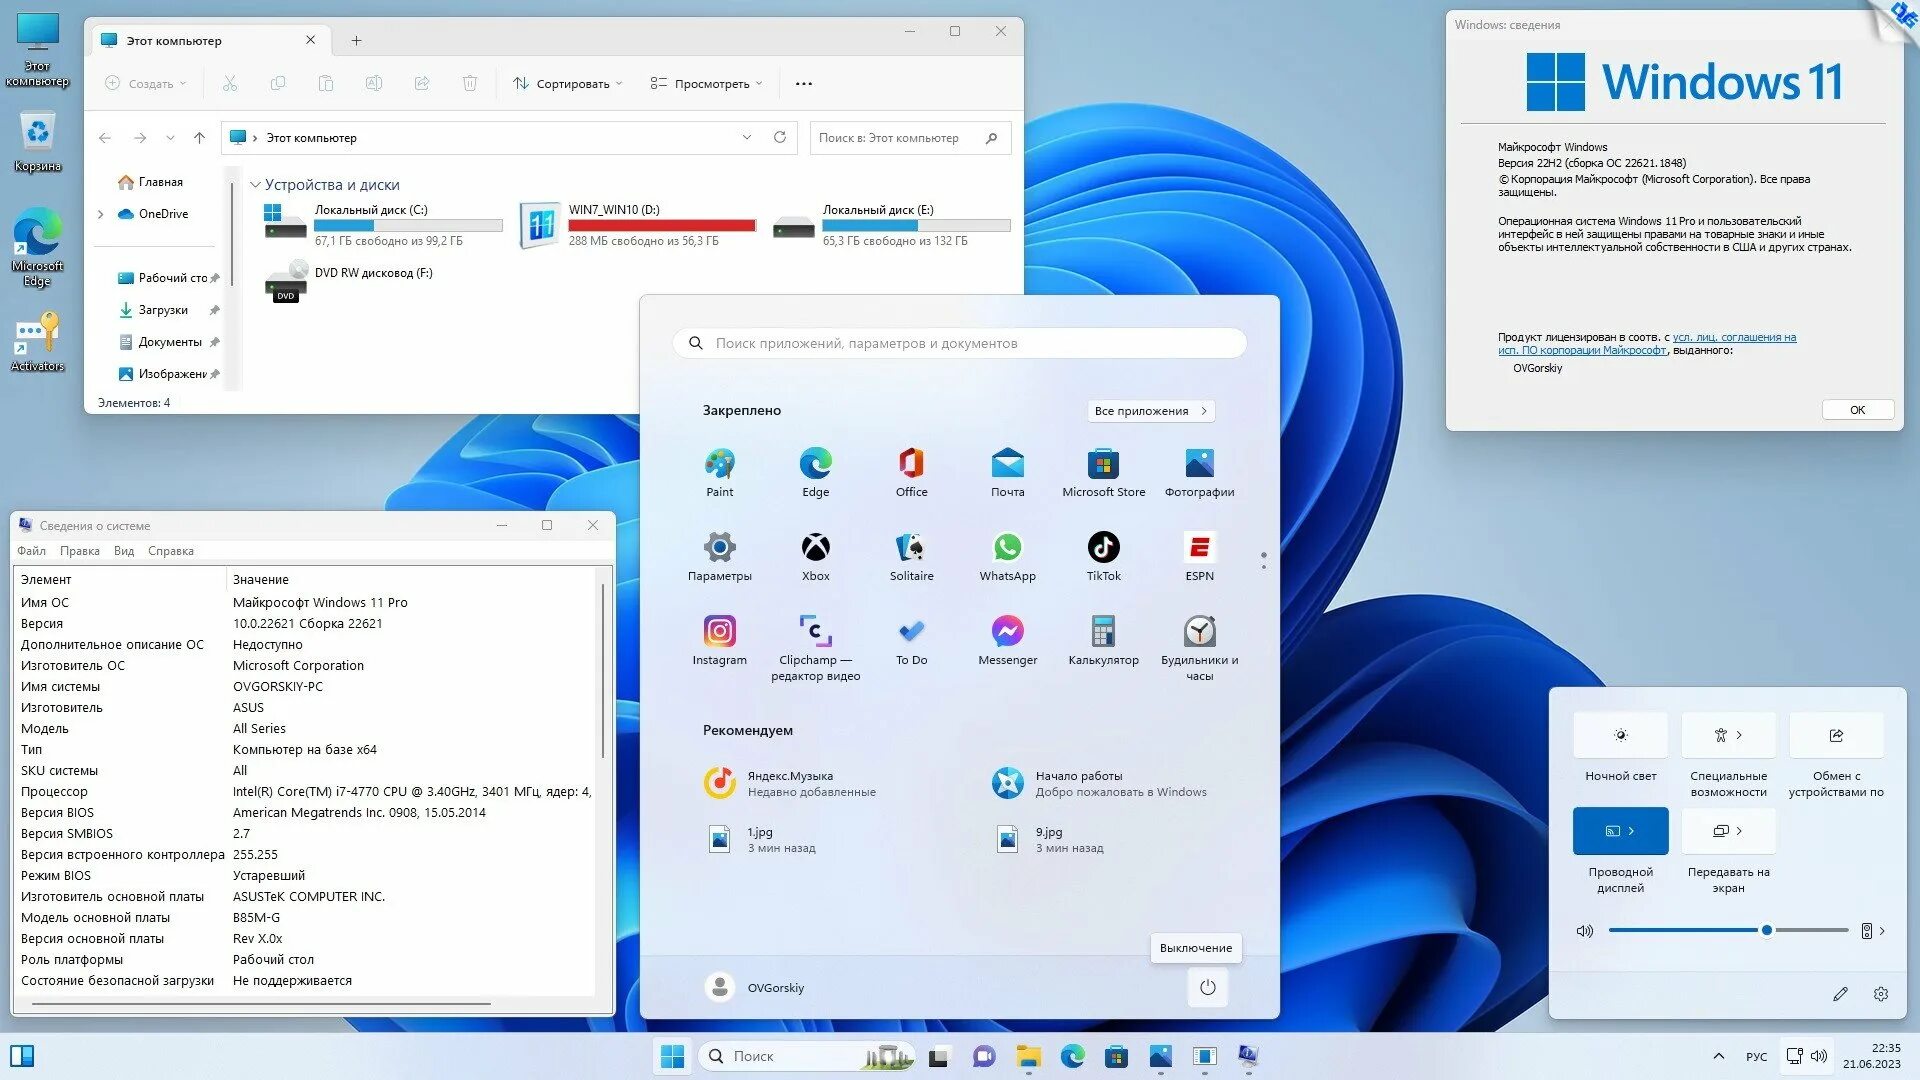Open Clipchamp video editor icon

pyautogui.click(x=815, y=632)
